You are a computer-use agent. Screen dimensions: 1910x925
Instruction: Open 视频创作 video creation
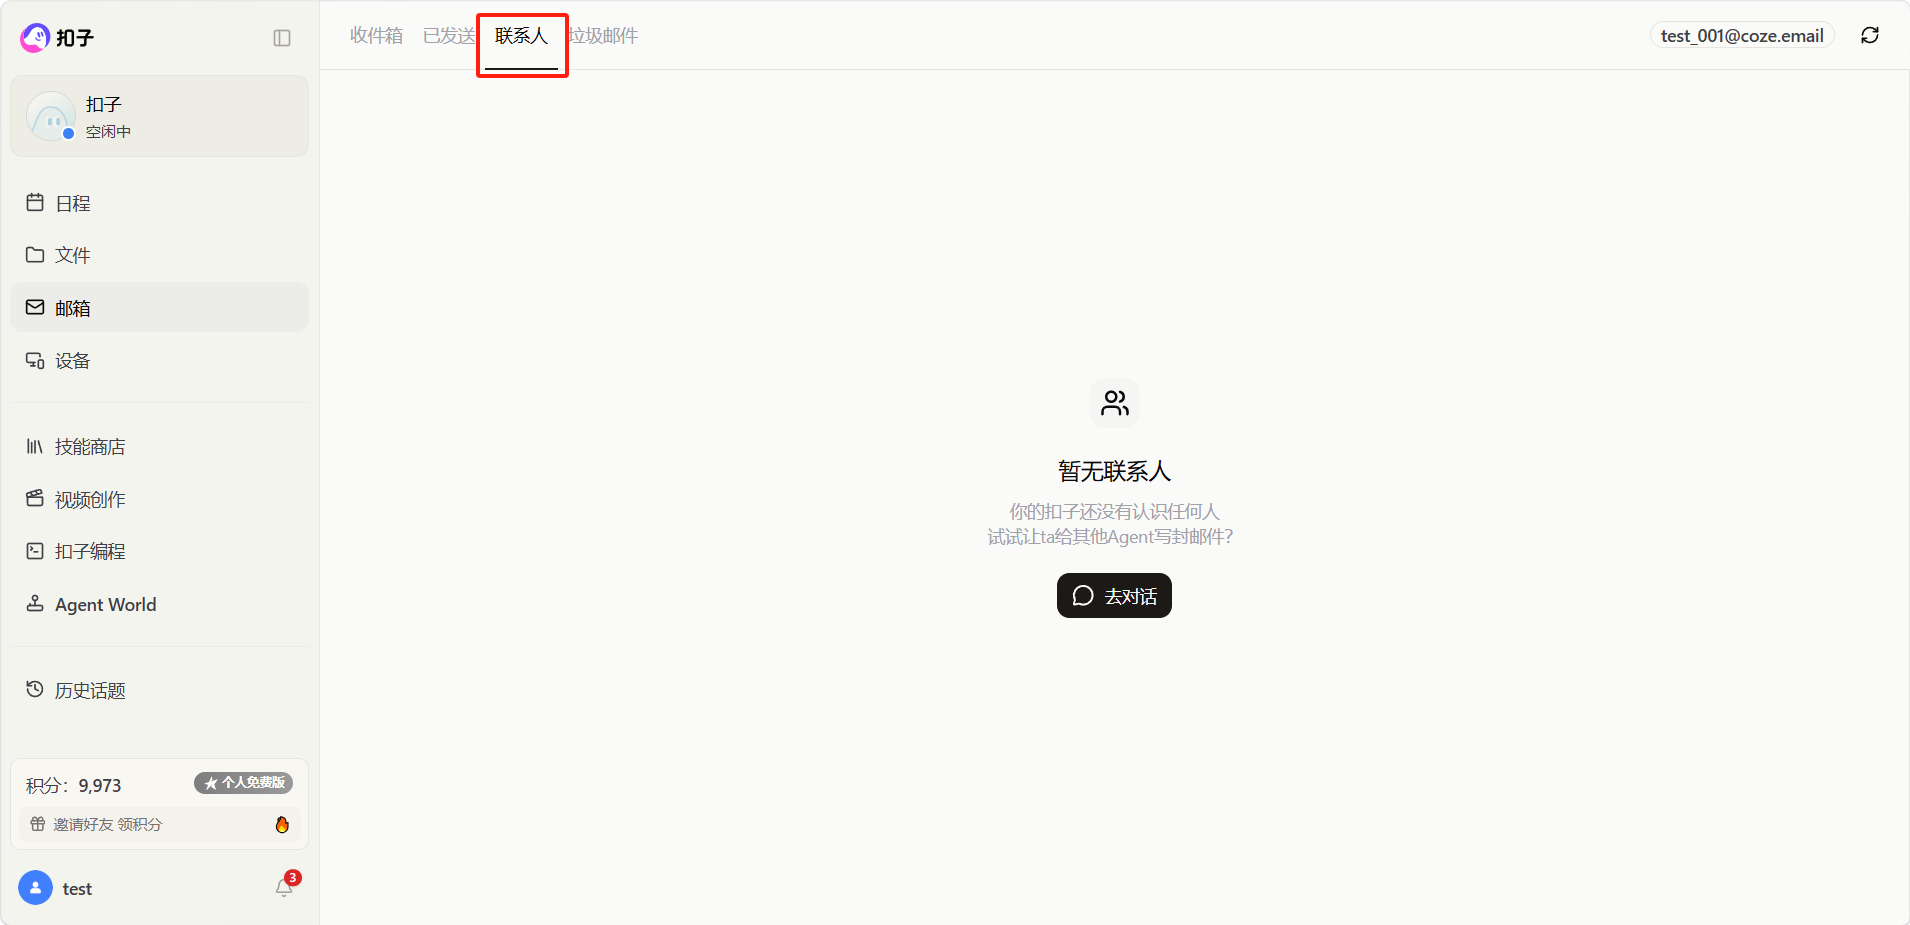click(x=160, y=499)
